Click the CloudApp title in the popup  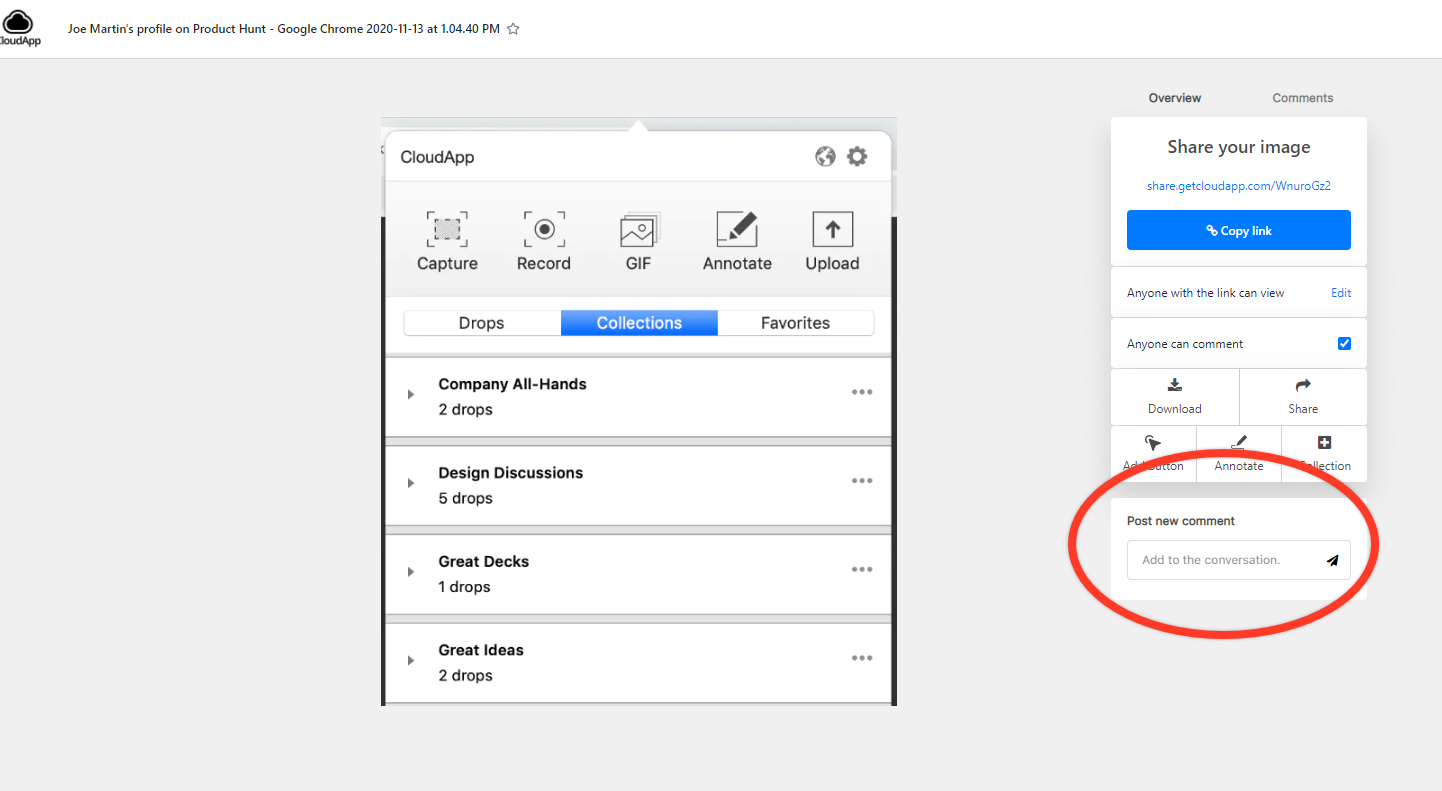click(x=437, y=157)
